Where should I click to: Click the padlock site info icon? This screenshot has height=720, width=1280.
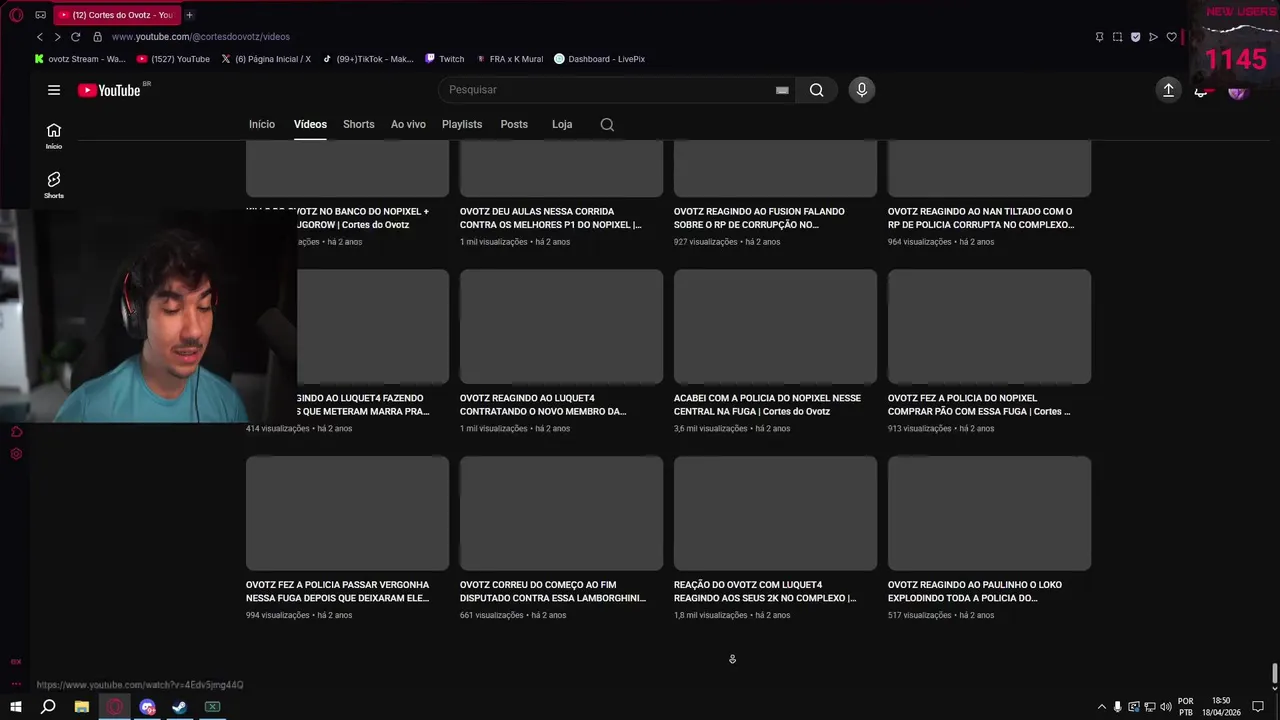tap(97, 37)
